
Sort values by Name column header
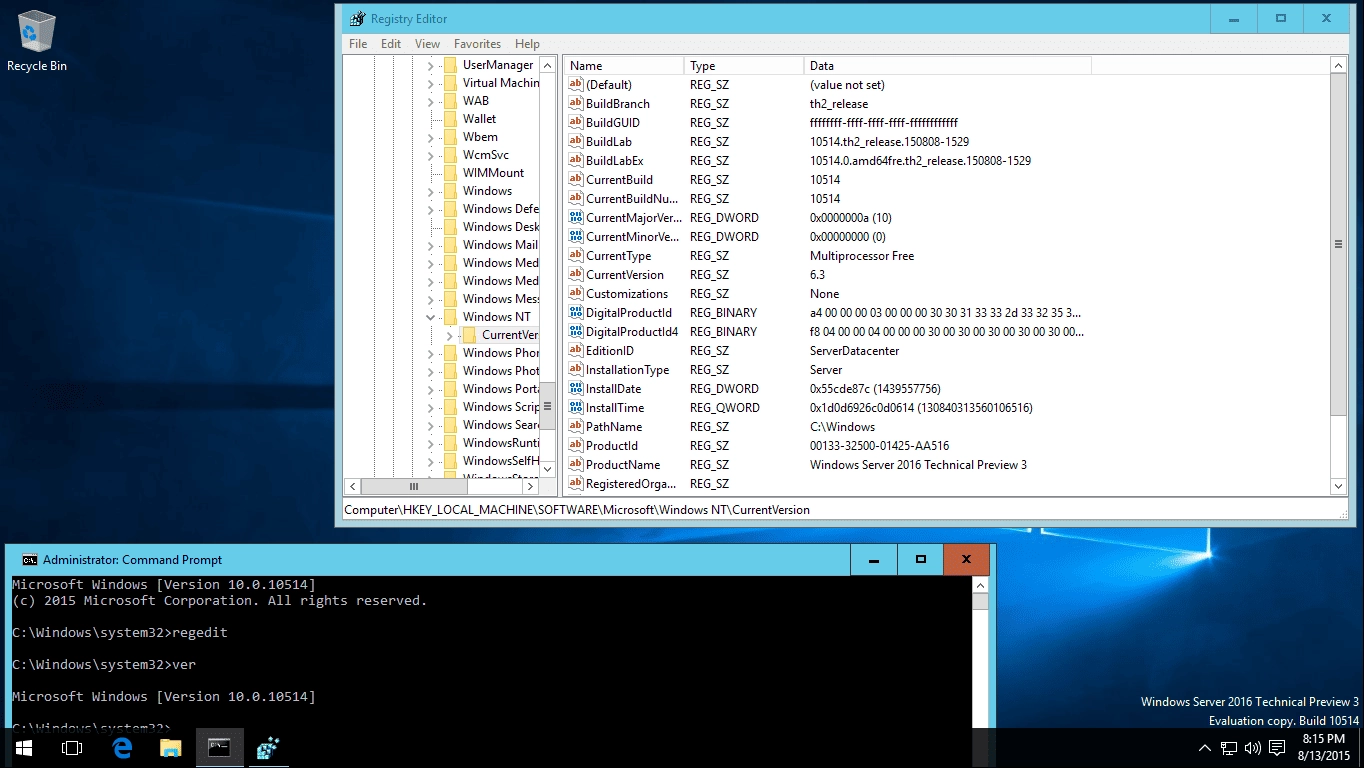pos(624,66)
